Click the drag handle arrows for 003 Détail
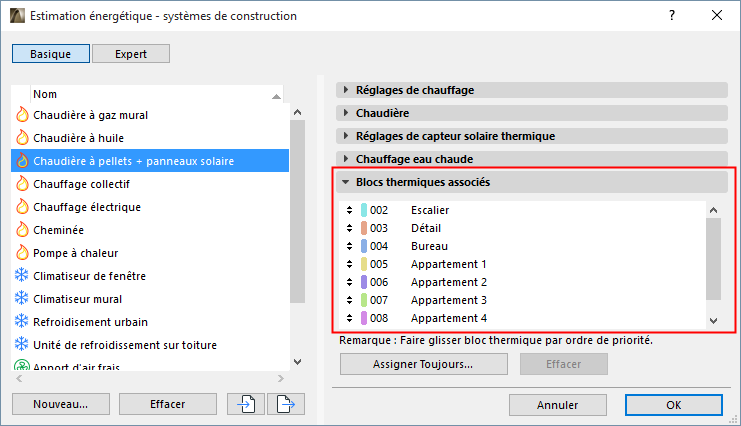This screenshot has width=741, height=426. (x=349, y=228)
